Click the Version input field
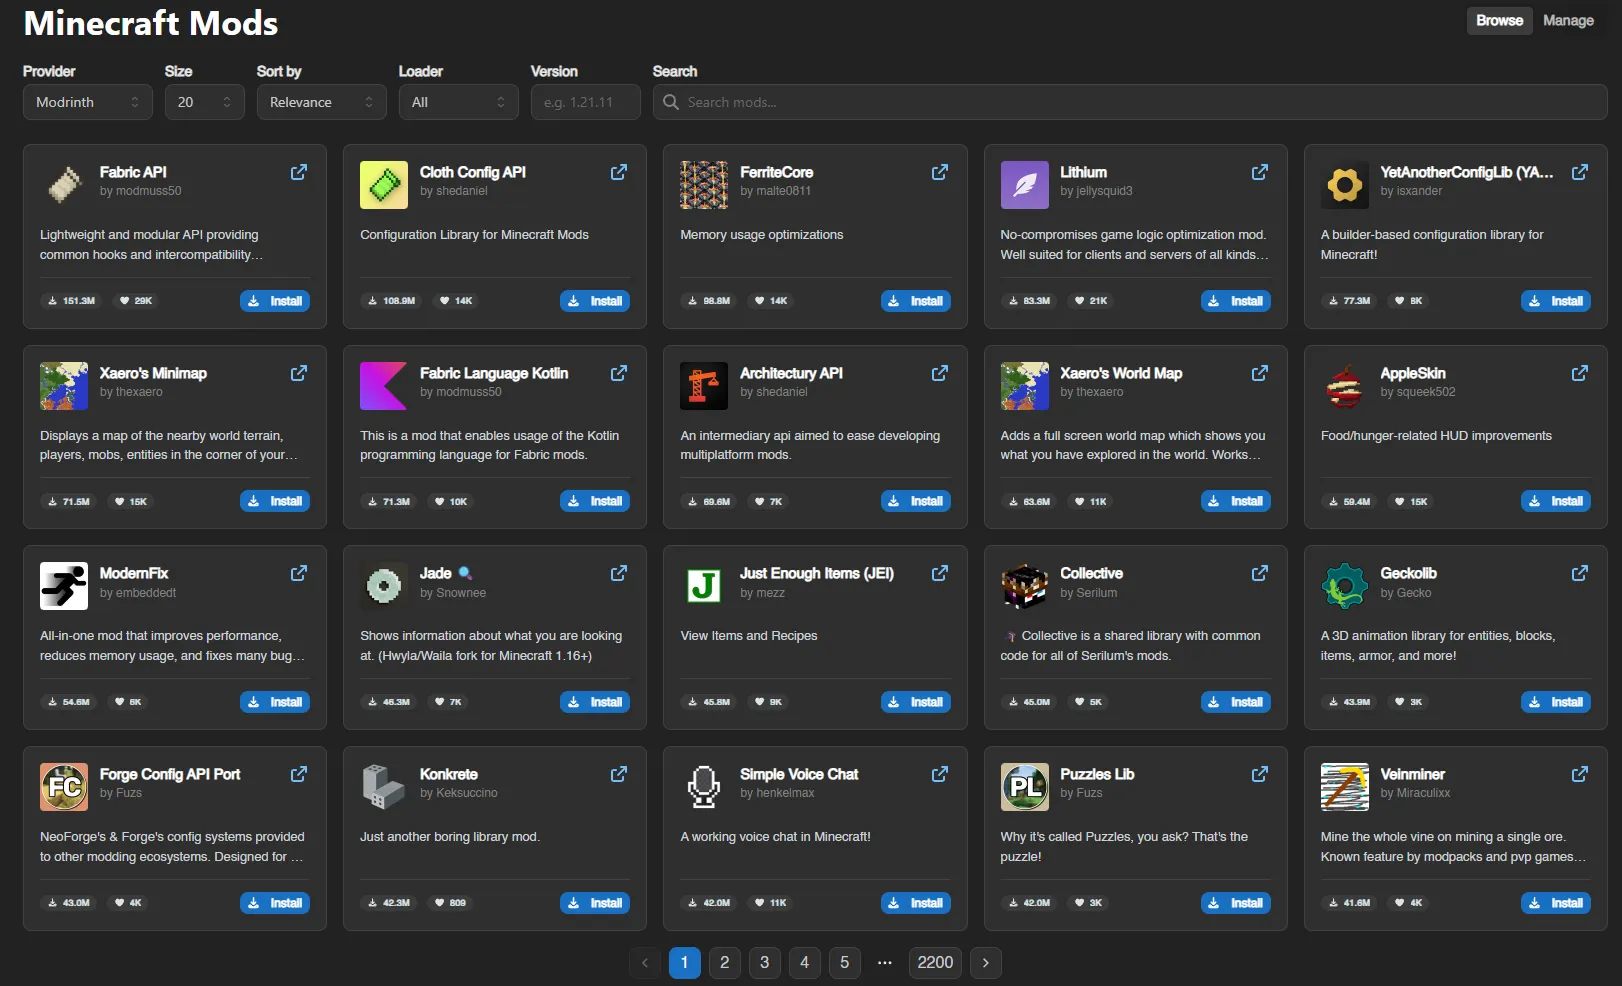 click(586, 102)
